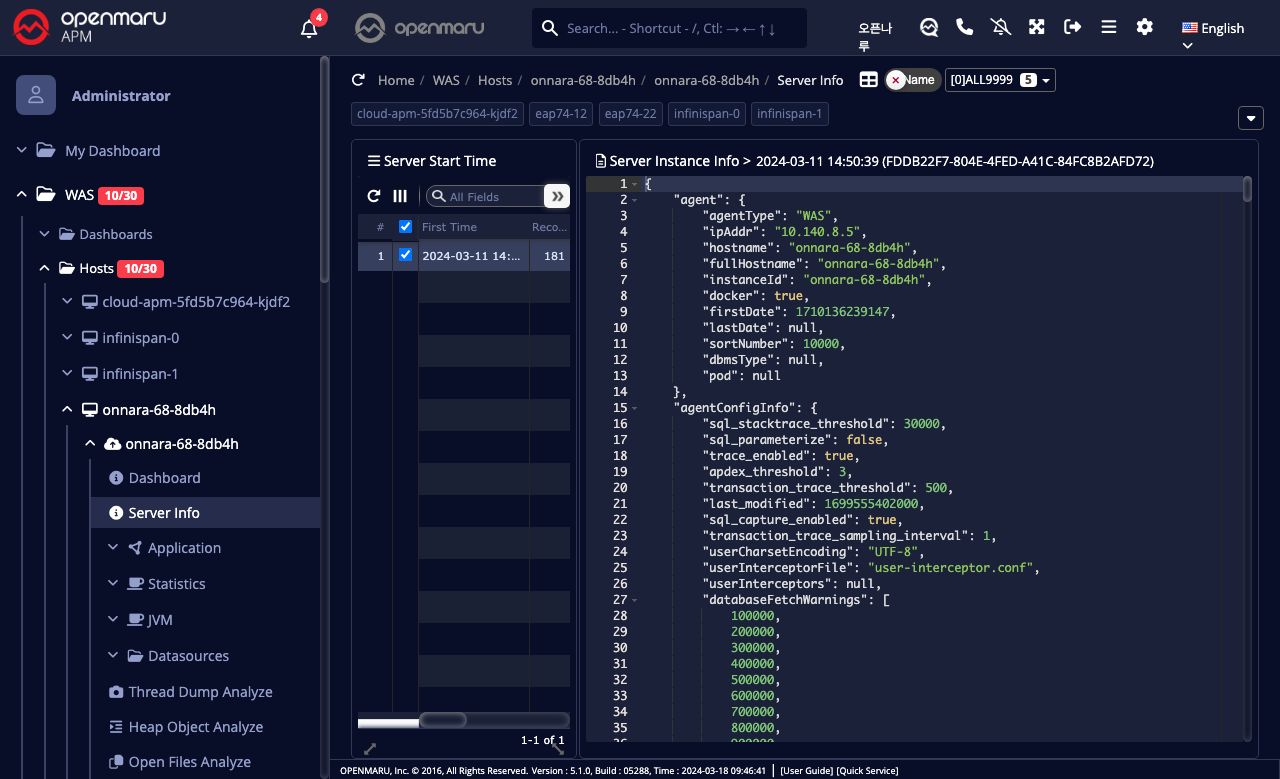Open the User Guide footer link
This screenshot has width=1280, height=779.
805,771
